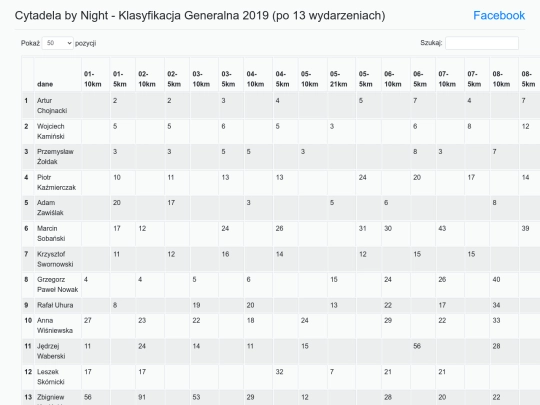
Task: Sort by the '01-10km' column header
Action: [95, 74]
